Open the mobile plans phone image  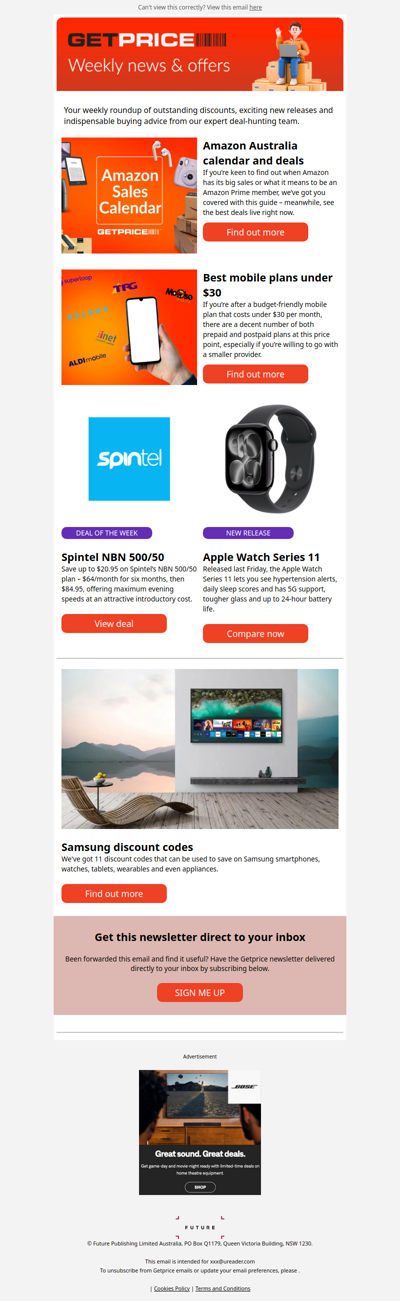[129, 327]
